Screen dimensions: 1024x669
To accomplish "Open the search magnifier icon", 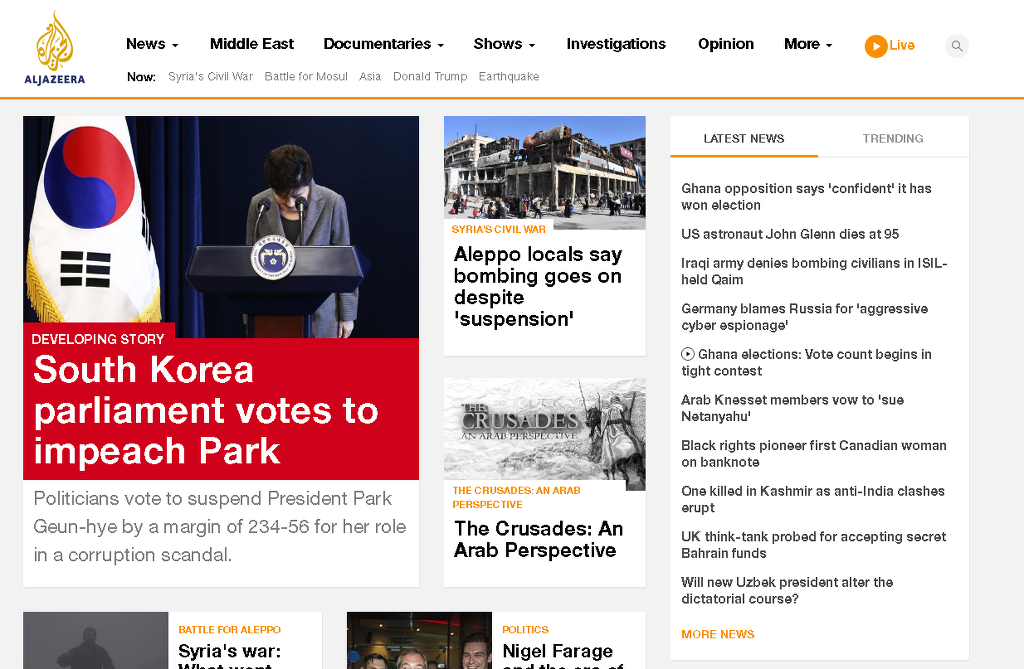I will [957, 46].
